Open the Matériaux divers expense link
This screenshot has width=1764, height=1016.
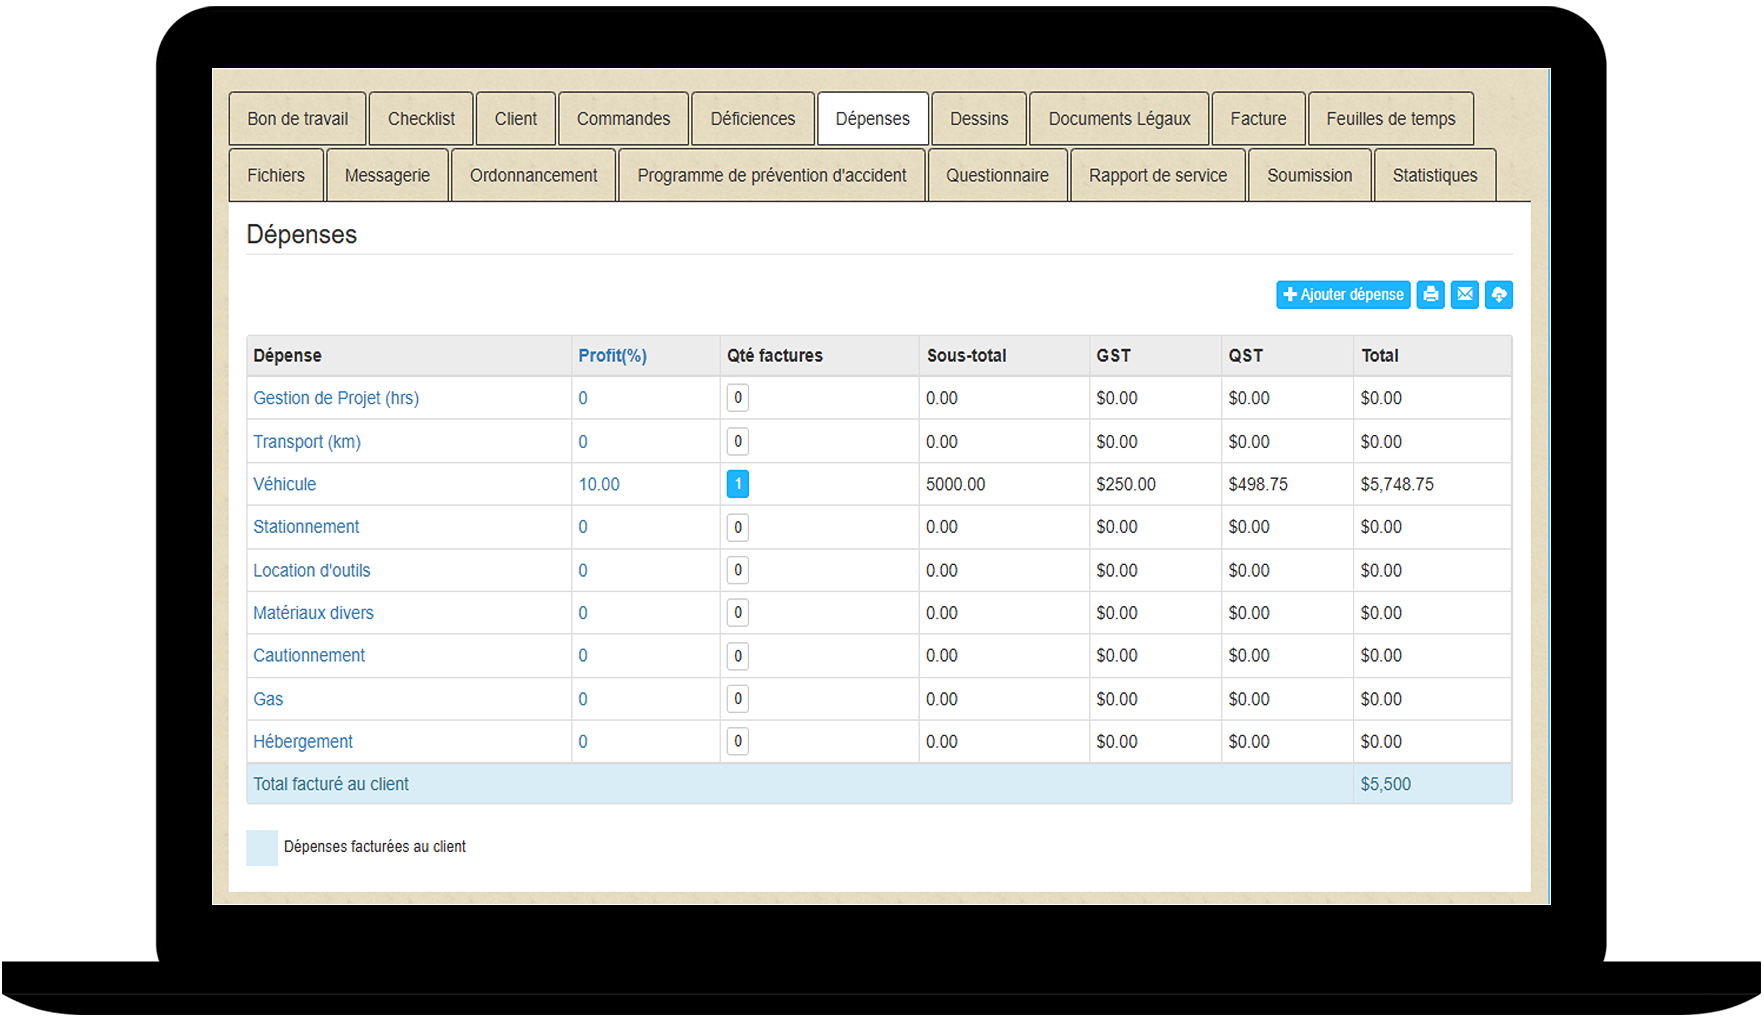(313, 613)
